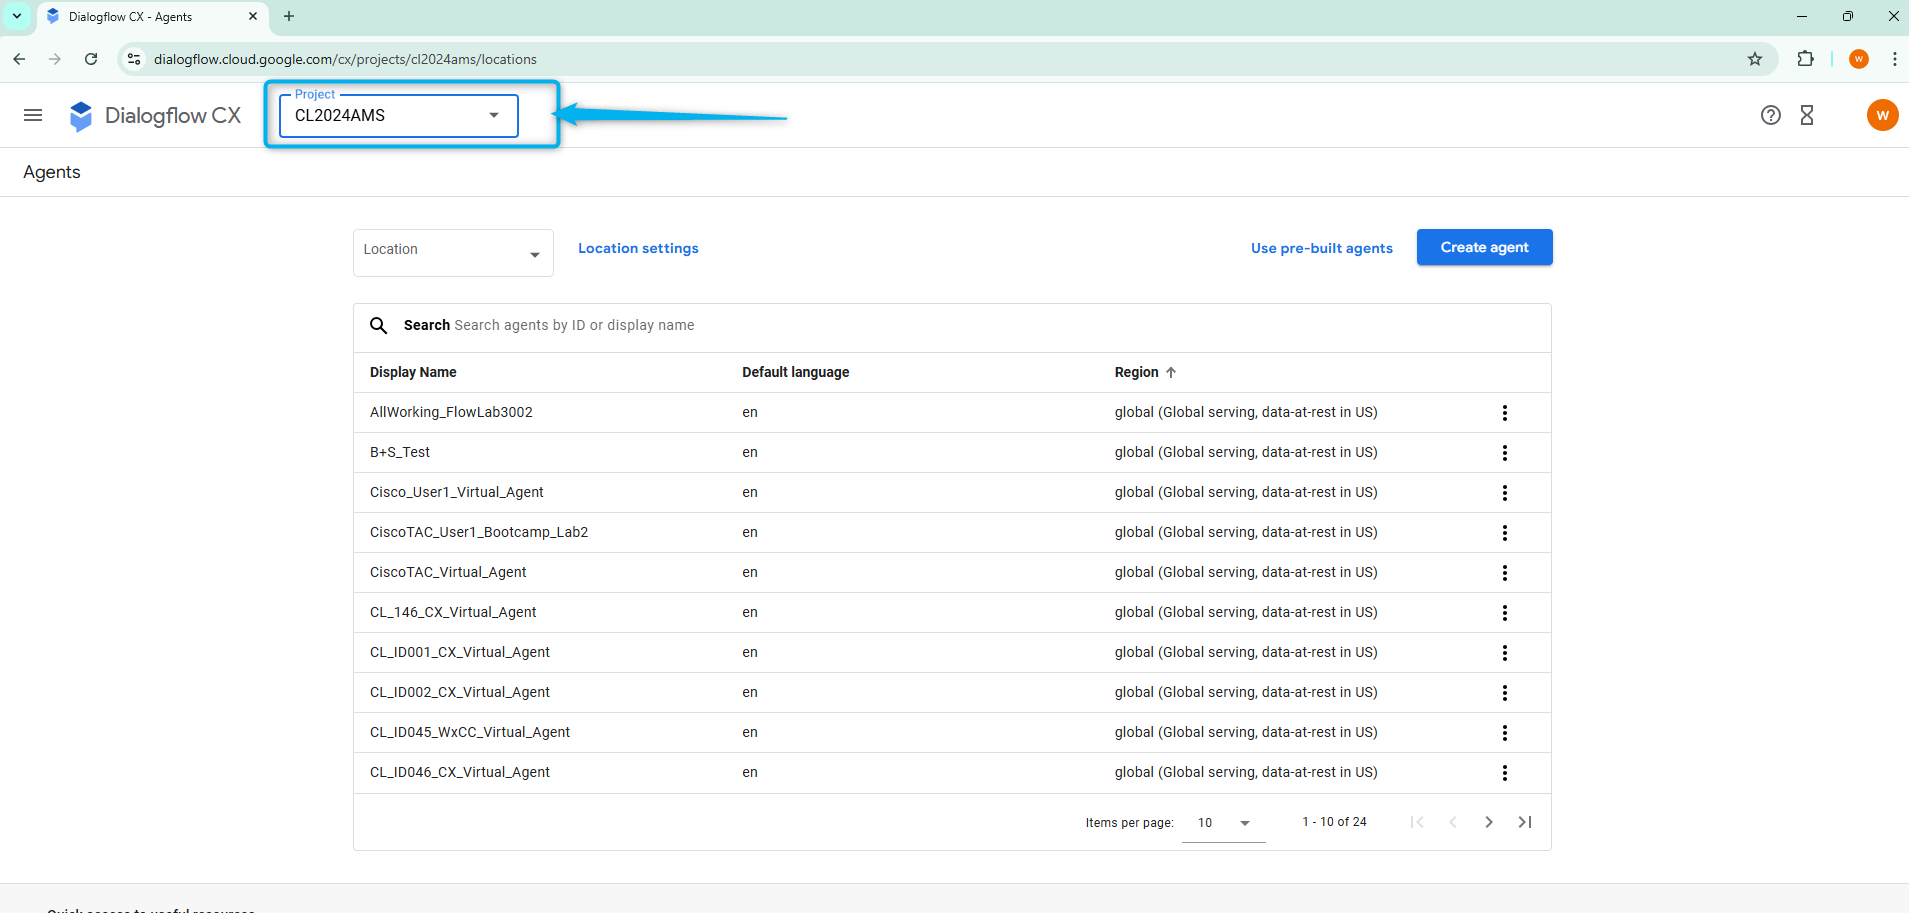Open options menu for AllWorking_FlowLab3002

pyautogui.click(x=1504, y=413)
